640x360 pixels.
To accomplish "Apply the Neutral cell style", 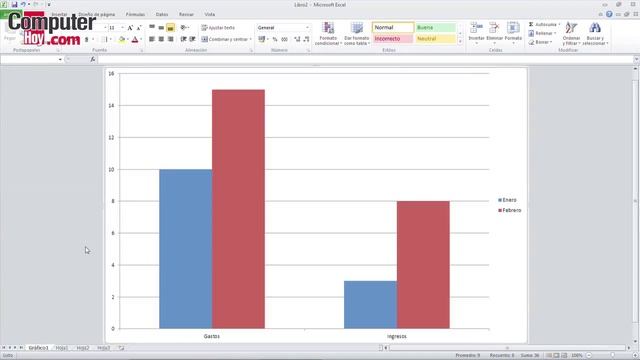I will pos(436,39).
